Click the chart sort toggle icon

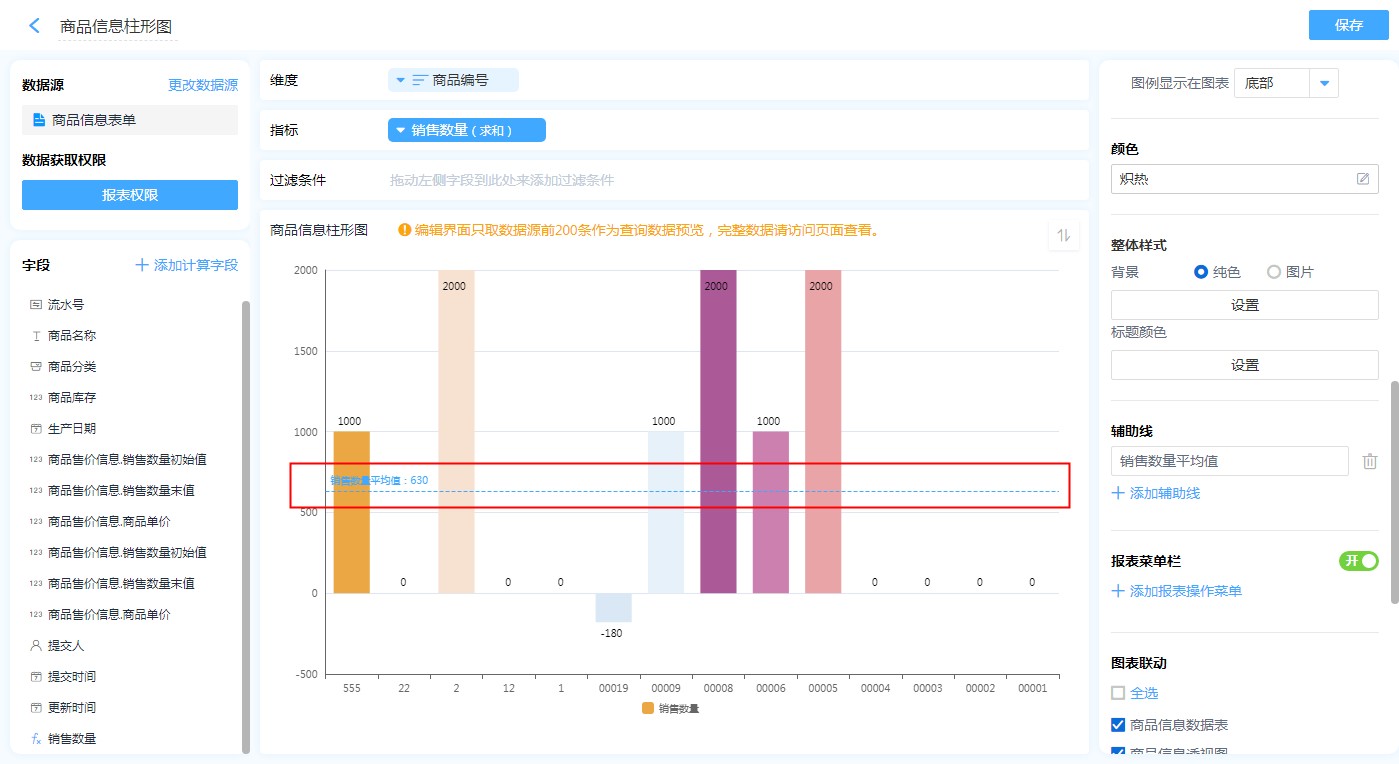point(1064,235)
